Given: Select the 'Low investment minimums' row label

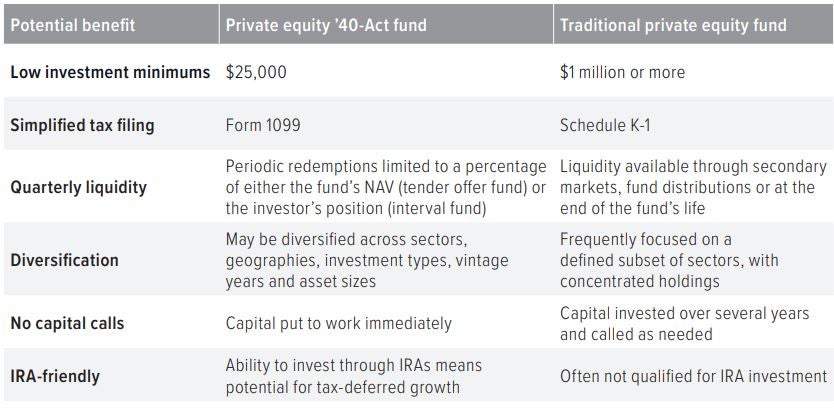Looking at the screenshot, I should coord(110,72).
